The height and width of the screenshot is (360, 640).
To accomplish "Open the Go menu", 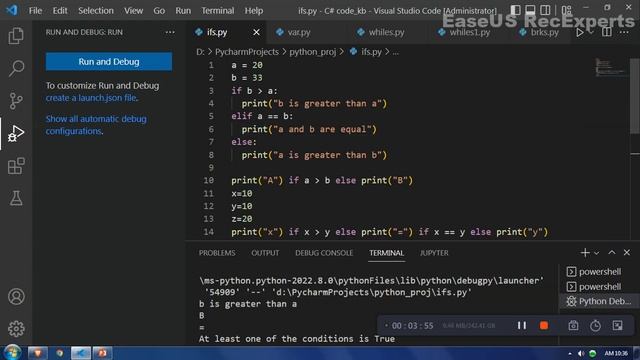I will pos(159,10).
